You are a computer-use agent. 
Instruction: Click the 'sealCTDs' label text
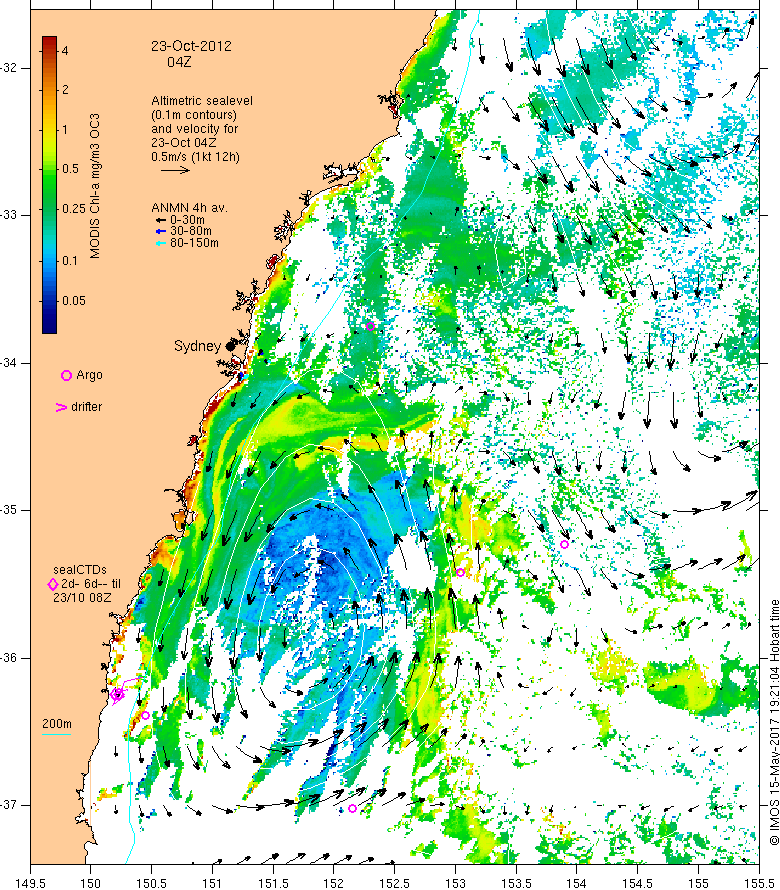80,569
